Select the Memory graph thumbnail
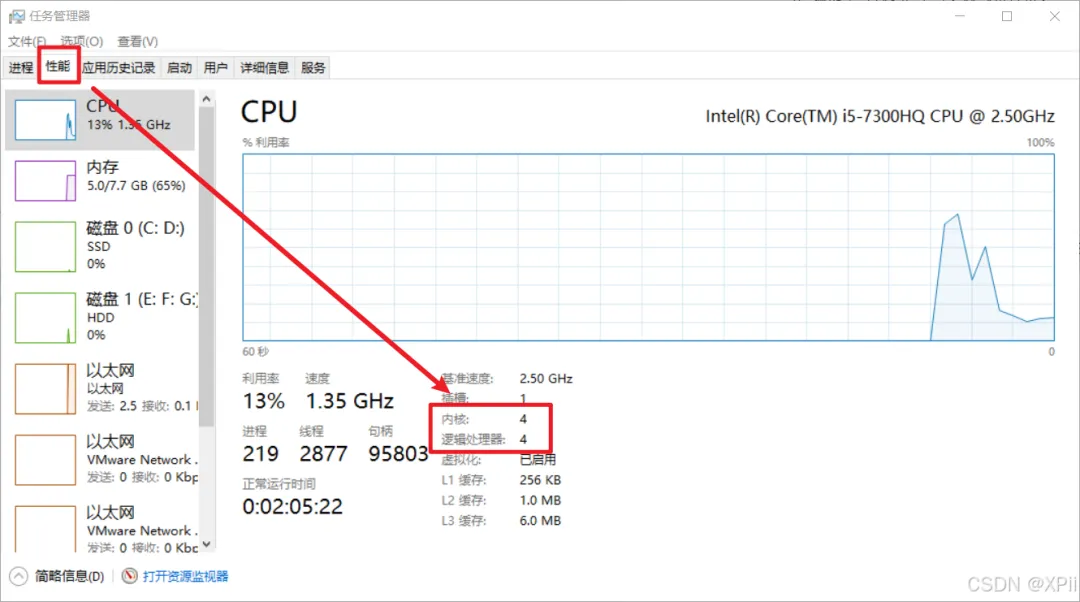Image resolution: width=1080 pixels, height=602 pixels. coord(45,180)
